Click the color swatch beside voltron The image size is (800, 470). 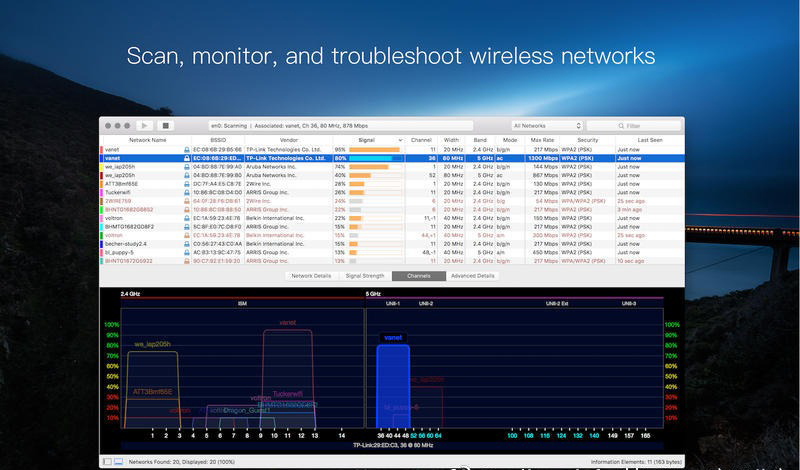[101, 218]
